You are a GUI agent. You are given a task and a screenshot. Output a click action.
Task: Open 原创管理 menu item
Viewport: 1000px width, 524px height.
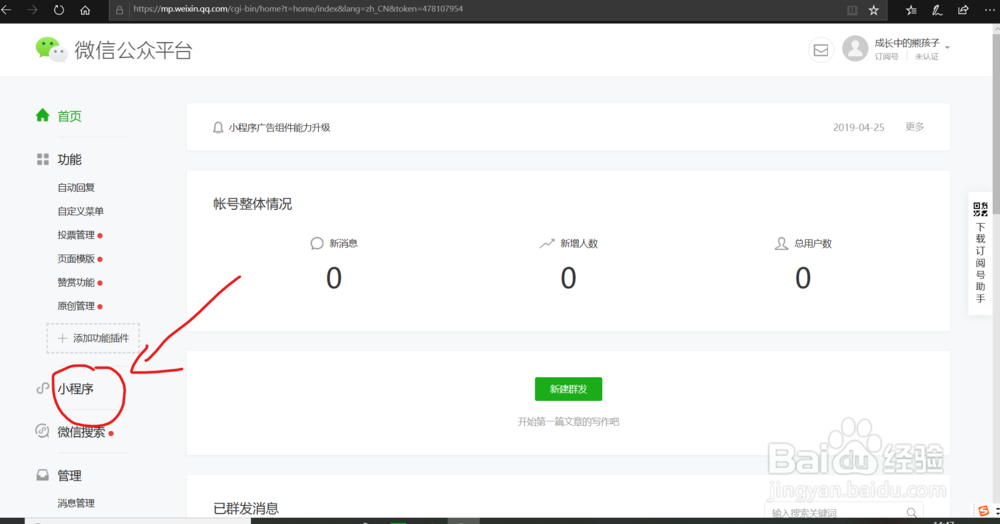pos(76,306)
